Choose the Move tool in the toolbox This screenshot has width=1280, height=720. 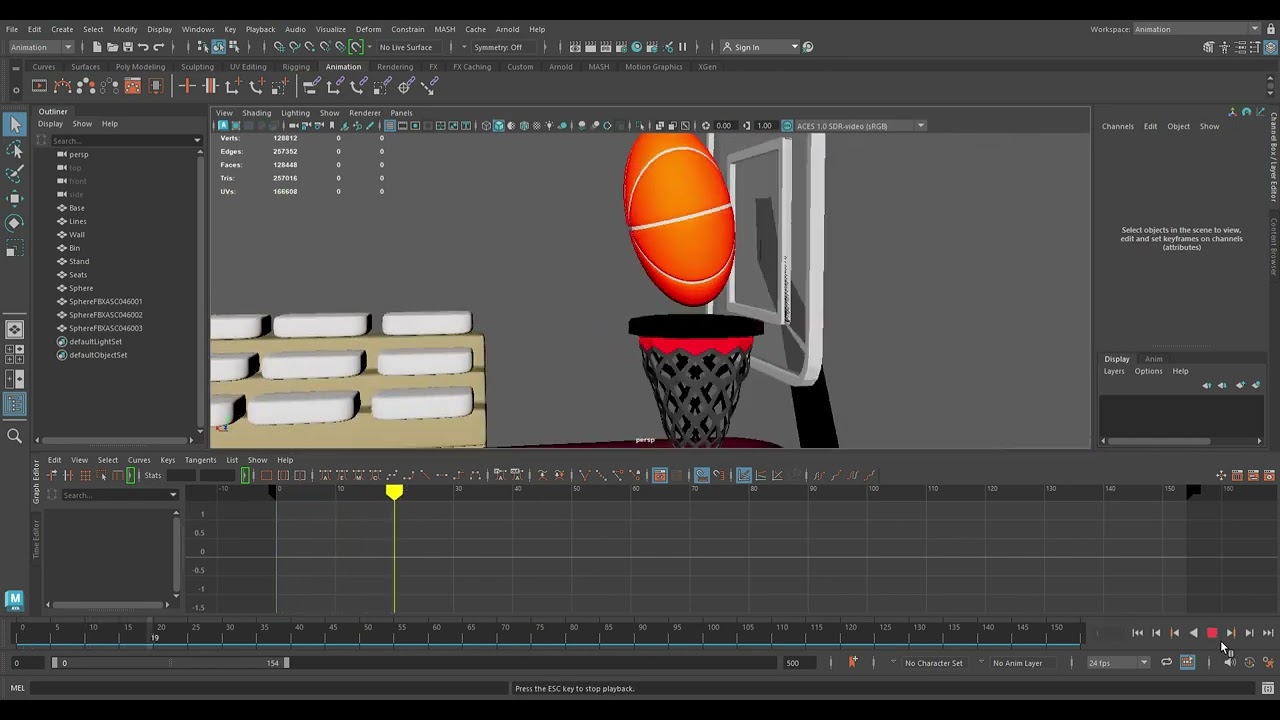(15, 198)
